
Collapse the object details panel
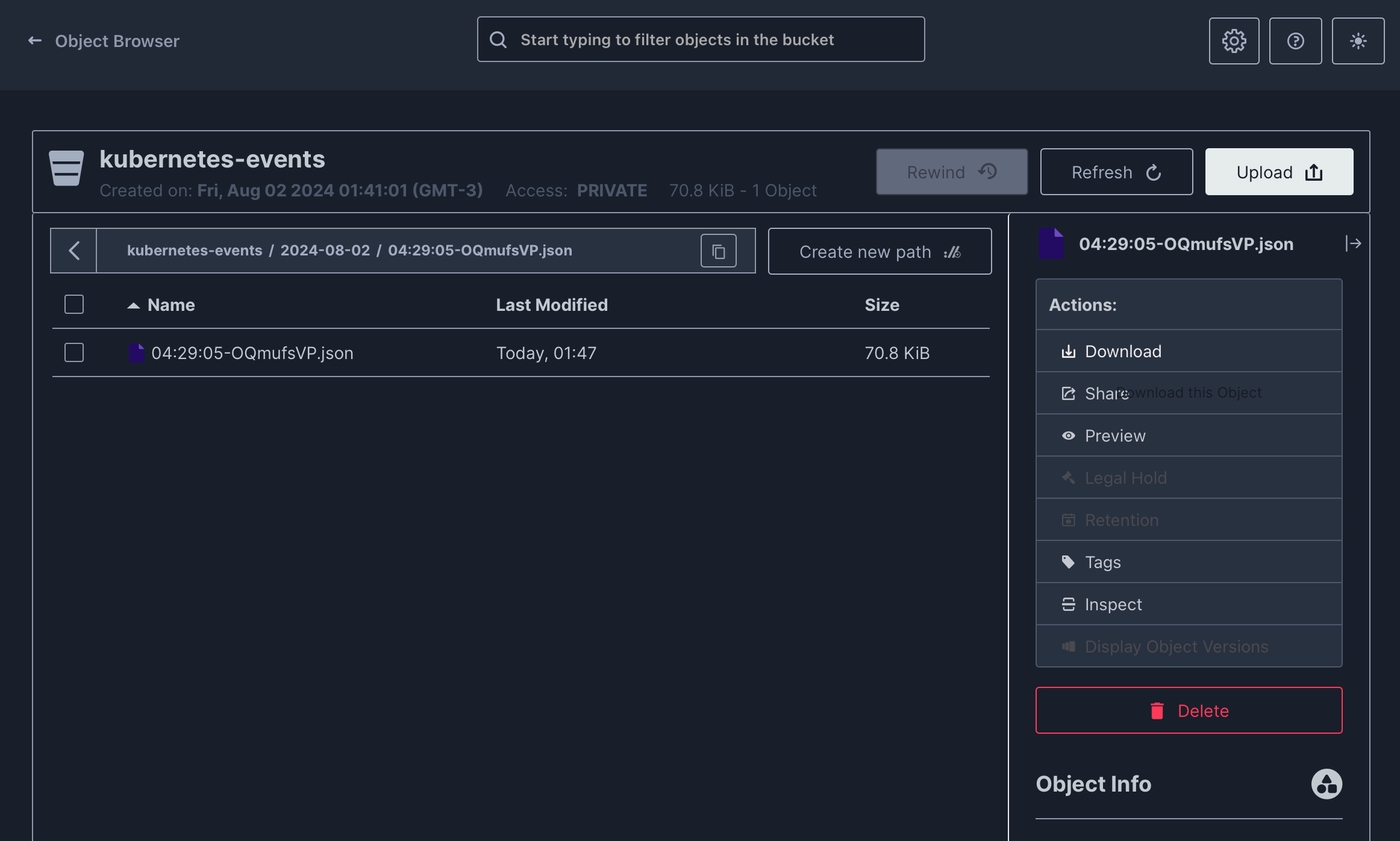pos(1352,243)
